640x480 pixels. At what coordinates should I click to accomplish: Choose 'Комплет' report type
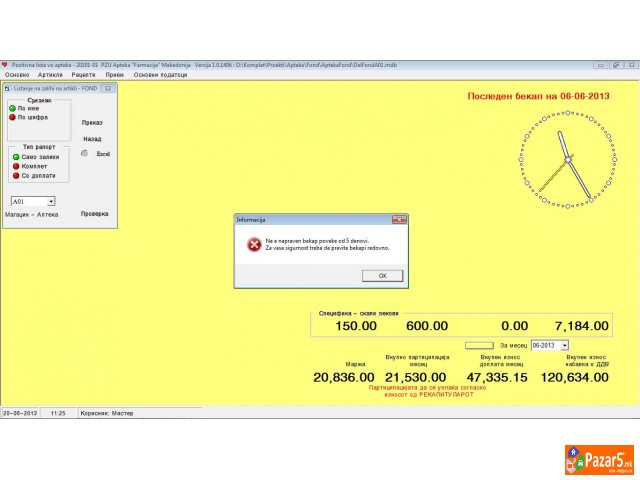point(16,166)
